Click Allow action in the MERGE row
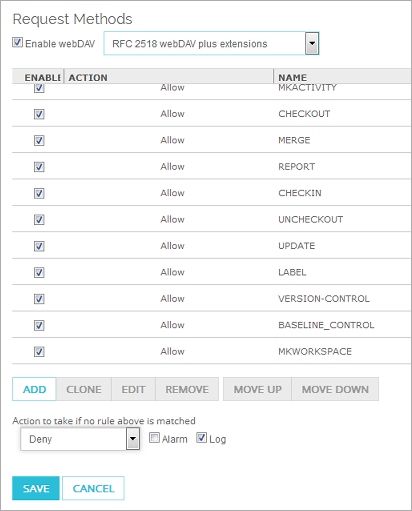The width and height of the screenshot is (412, 511). pos(172,140)
